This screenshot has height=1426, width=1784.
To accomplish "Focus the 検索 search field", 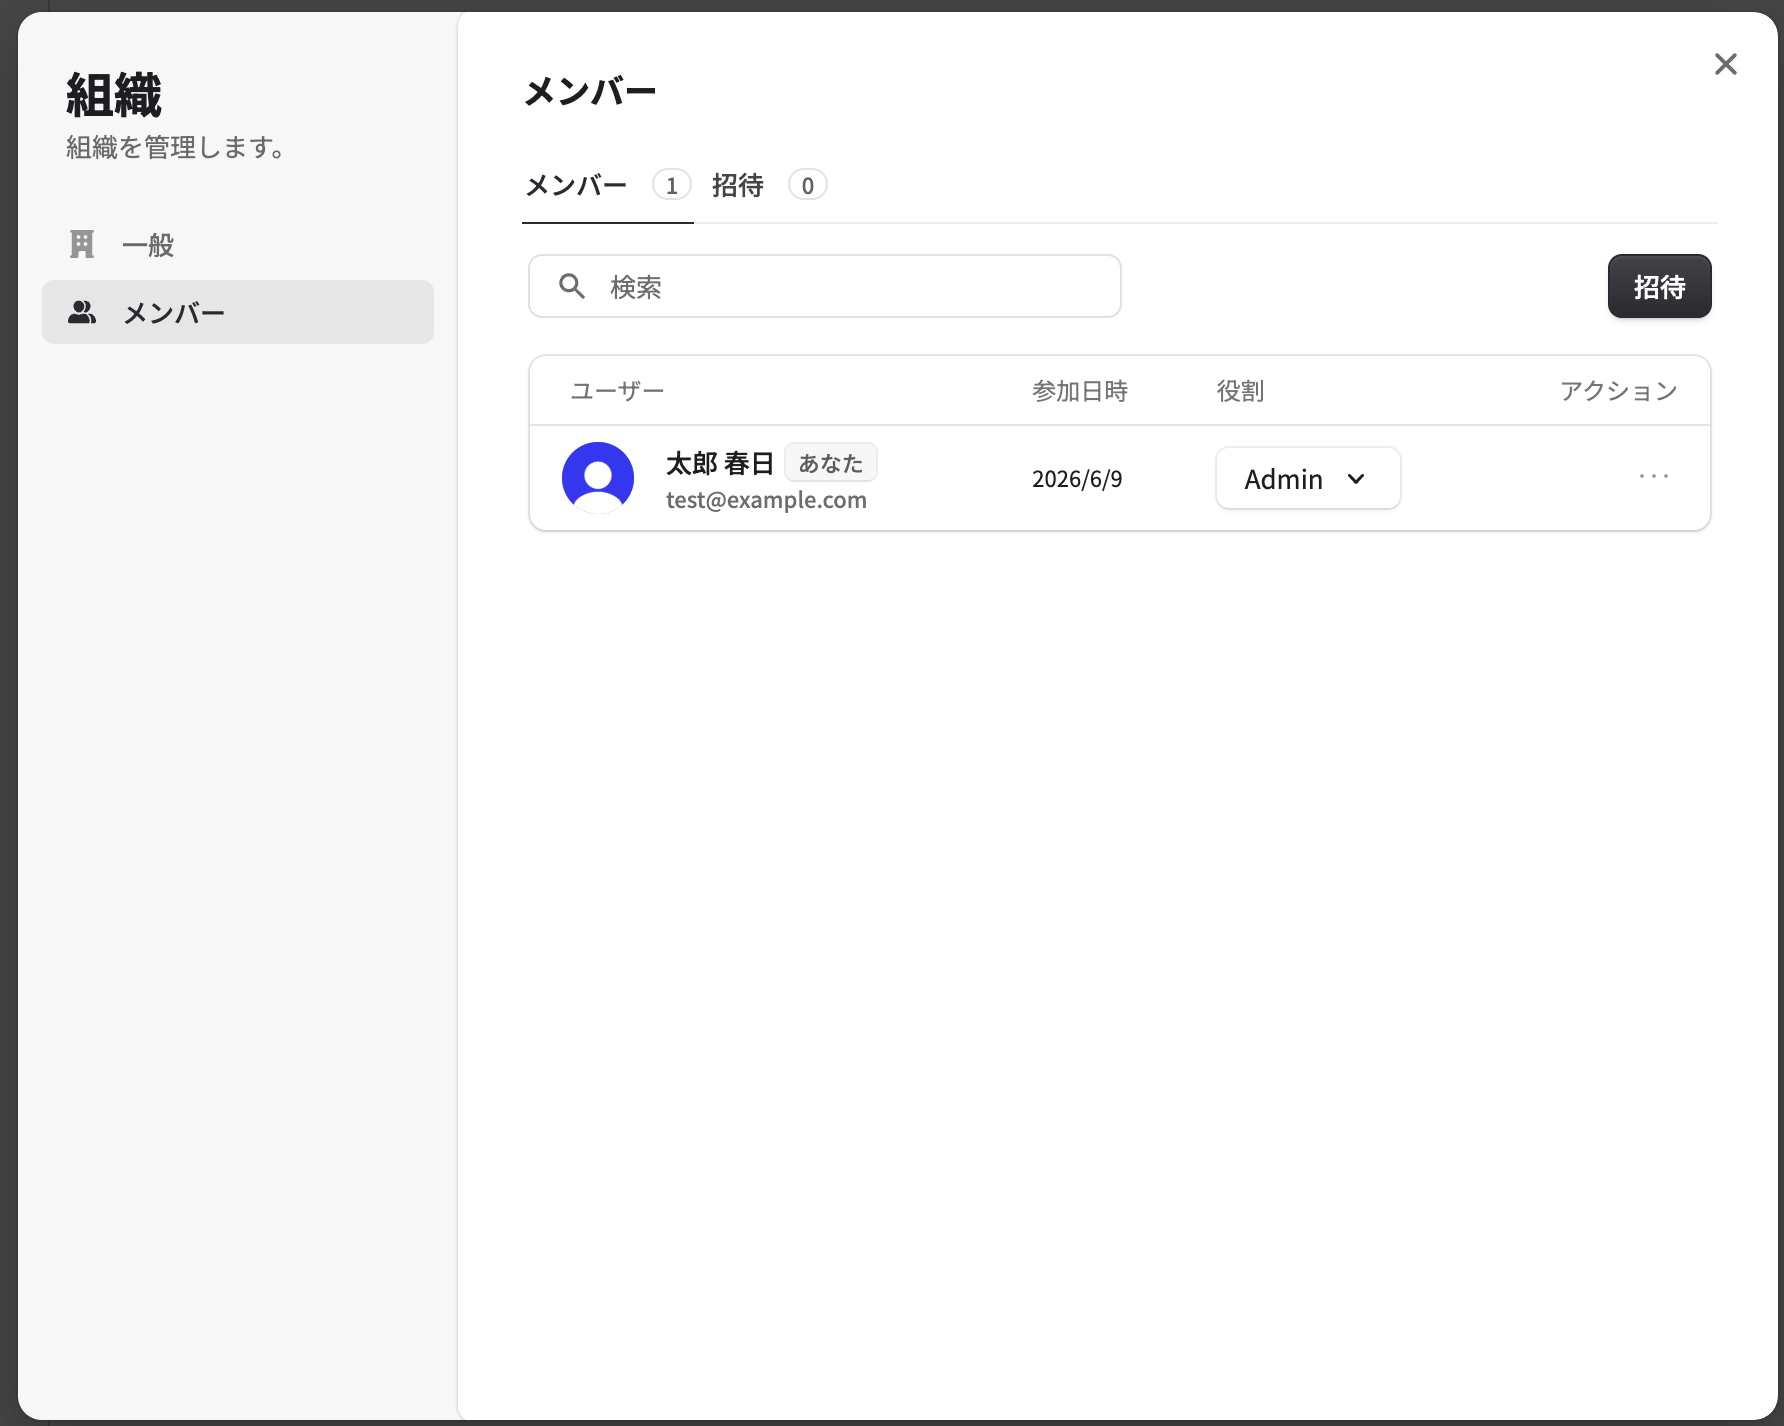I will [825, 286].
